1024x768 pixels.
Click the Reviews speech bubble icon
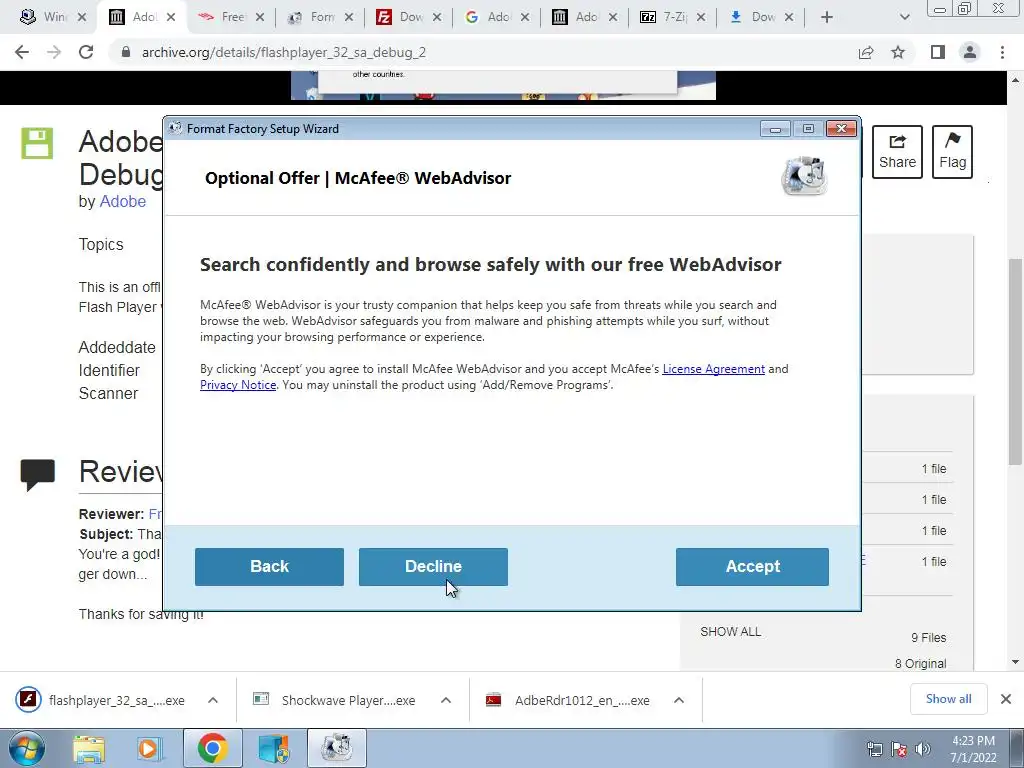click(x=37, y=474)
